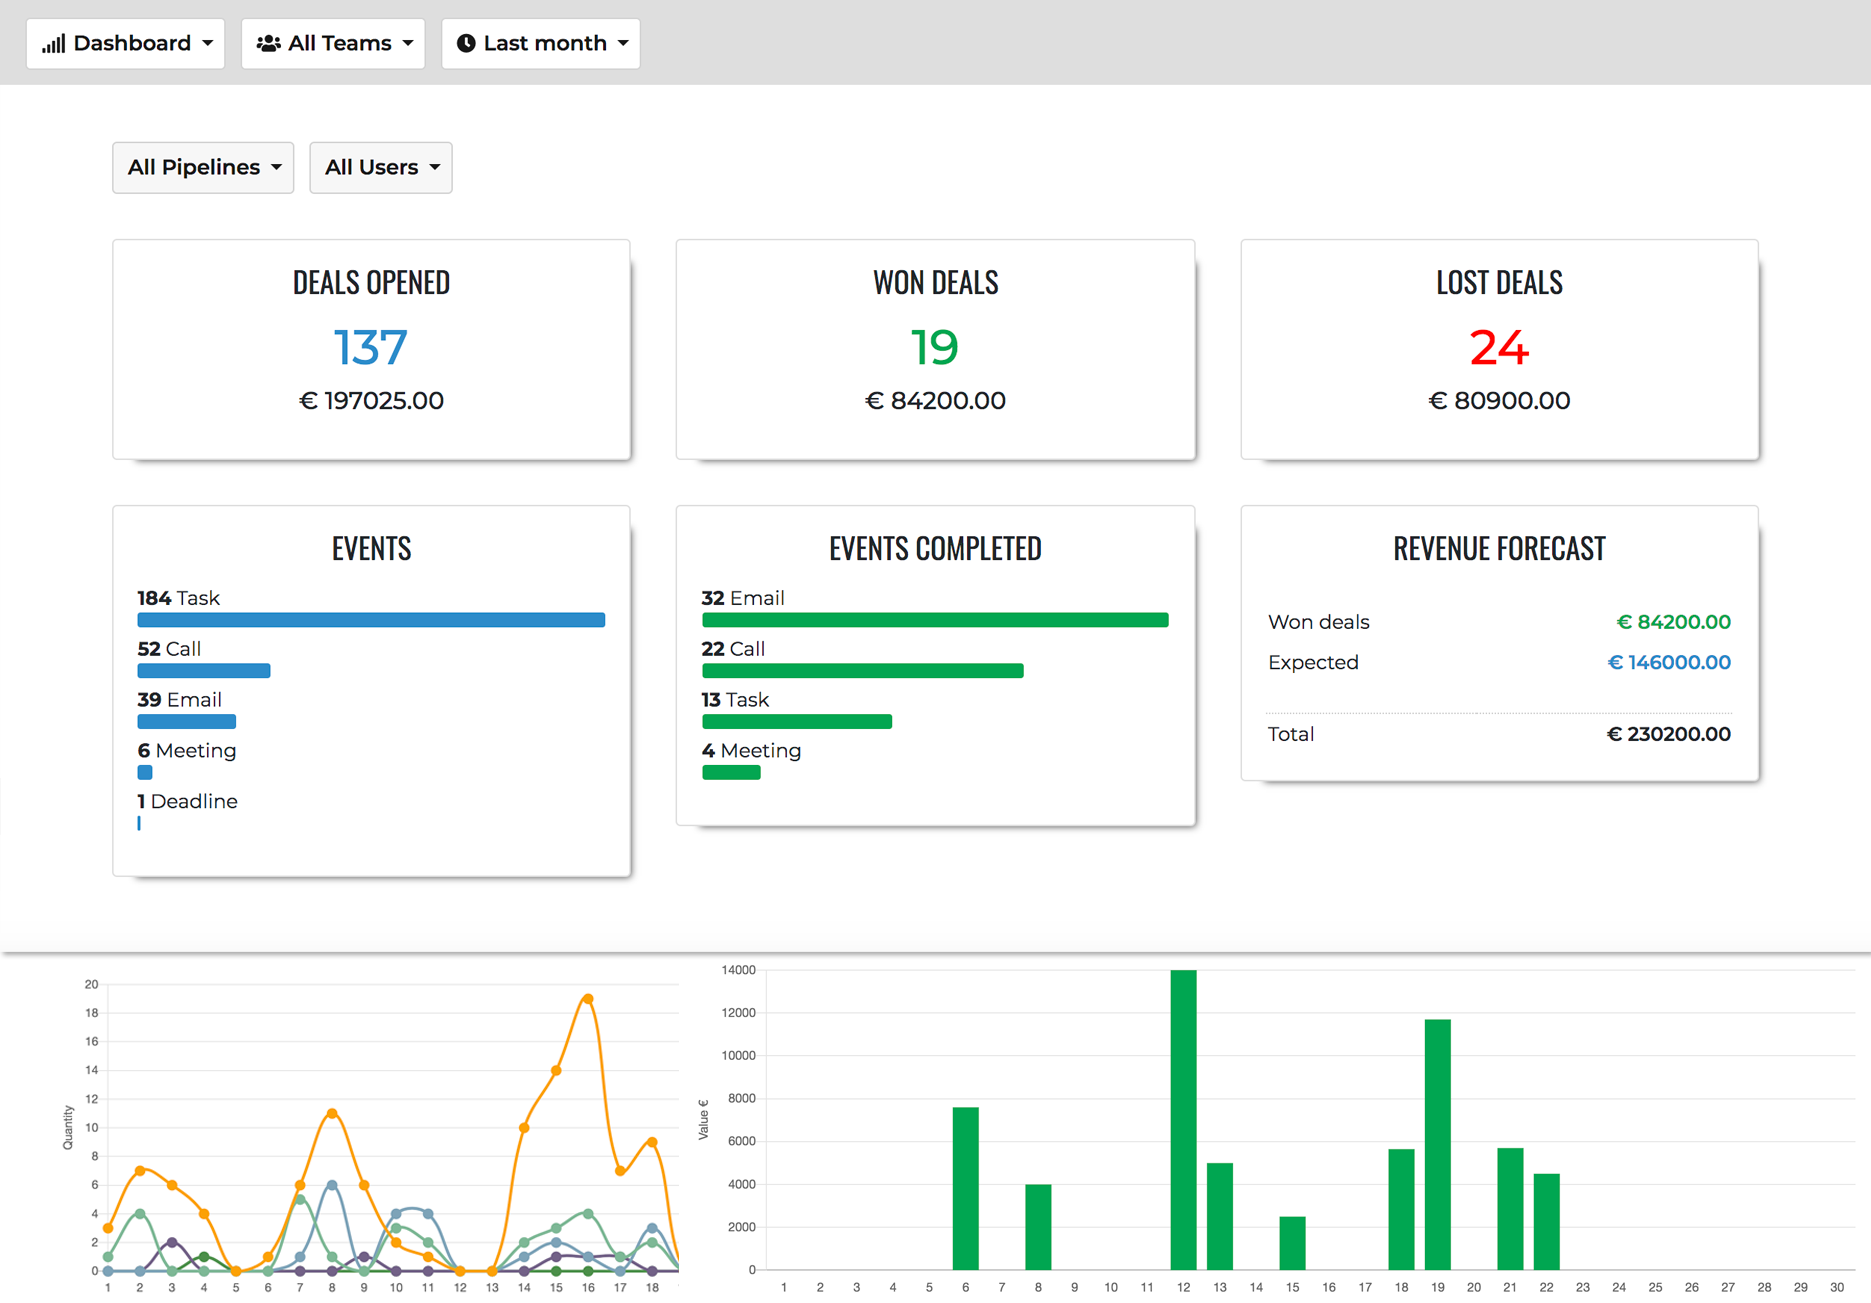This screenshot has height=1303, width=1871.
Task: Click the Task progress bar in Events panel
Action: 371,619
